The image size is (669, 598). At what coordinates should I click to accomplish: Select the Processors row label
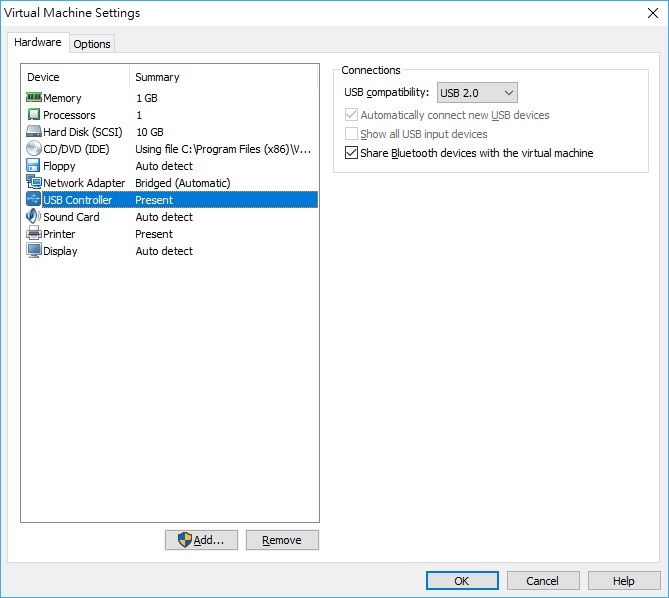(x=69, y=115)
